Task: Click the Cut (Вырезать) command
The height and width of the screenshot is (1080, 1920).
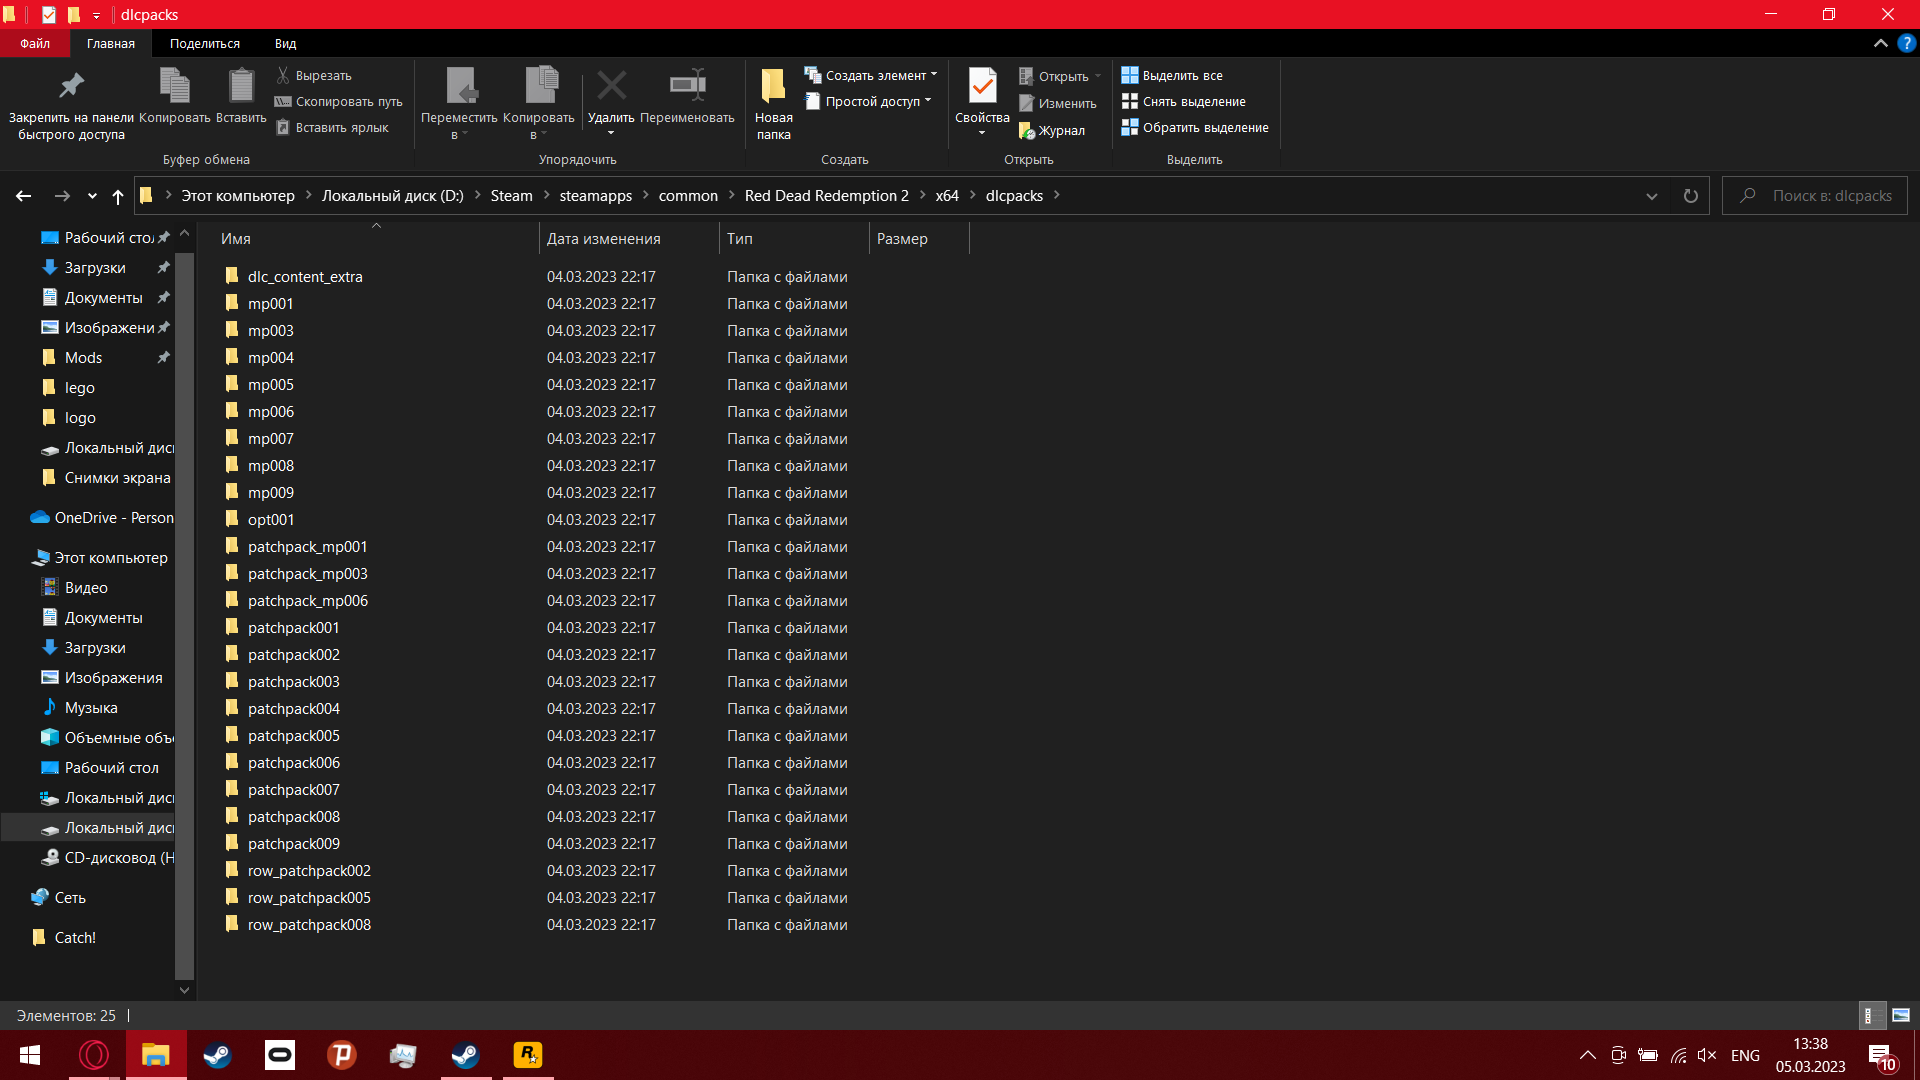Action: [x=314, y=76]
